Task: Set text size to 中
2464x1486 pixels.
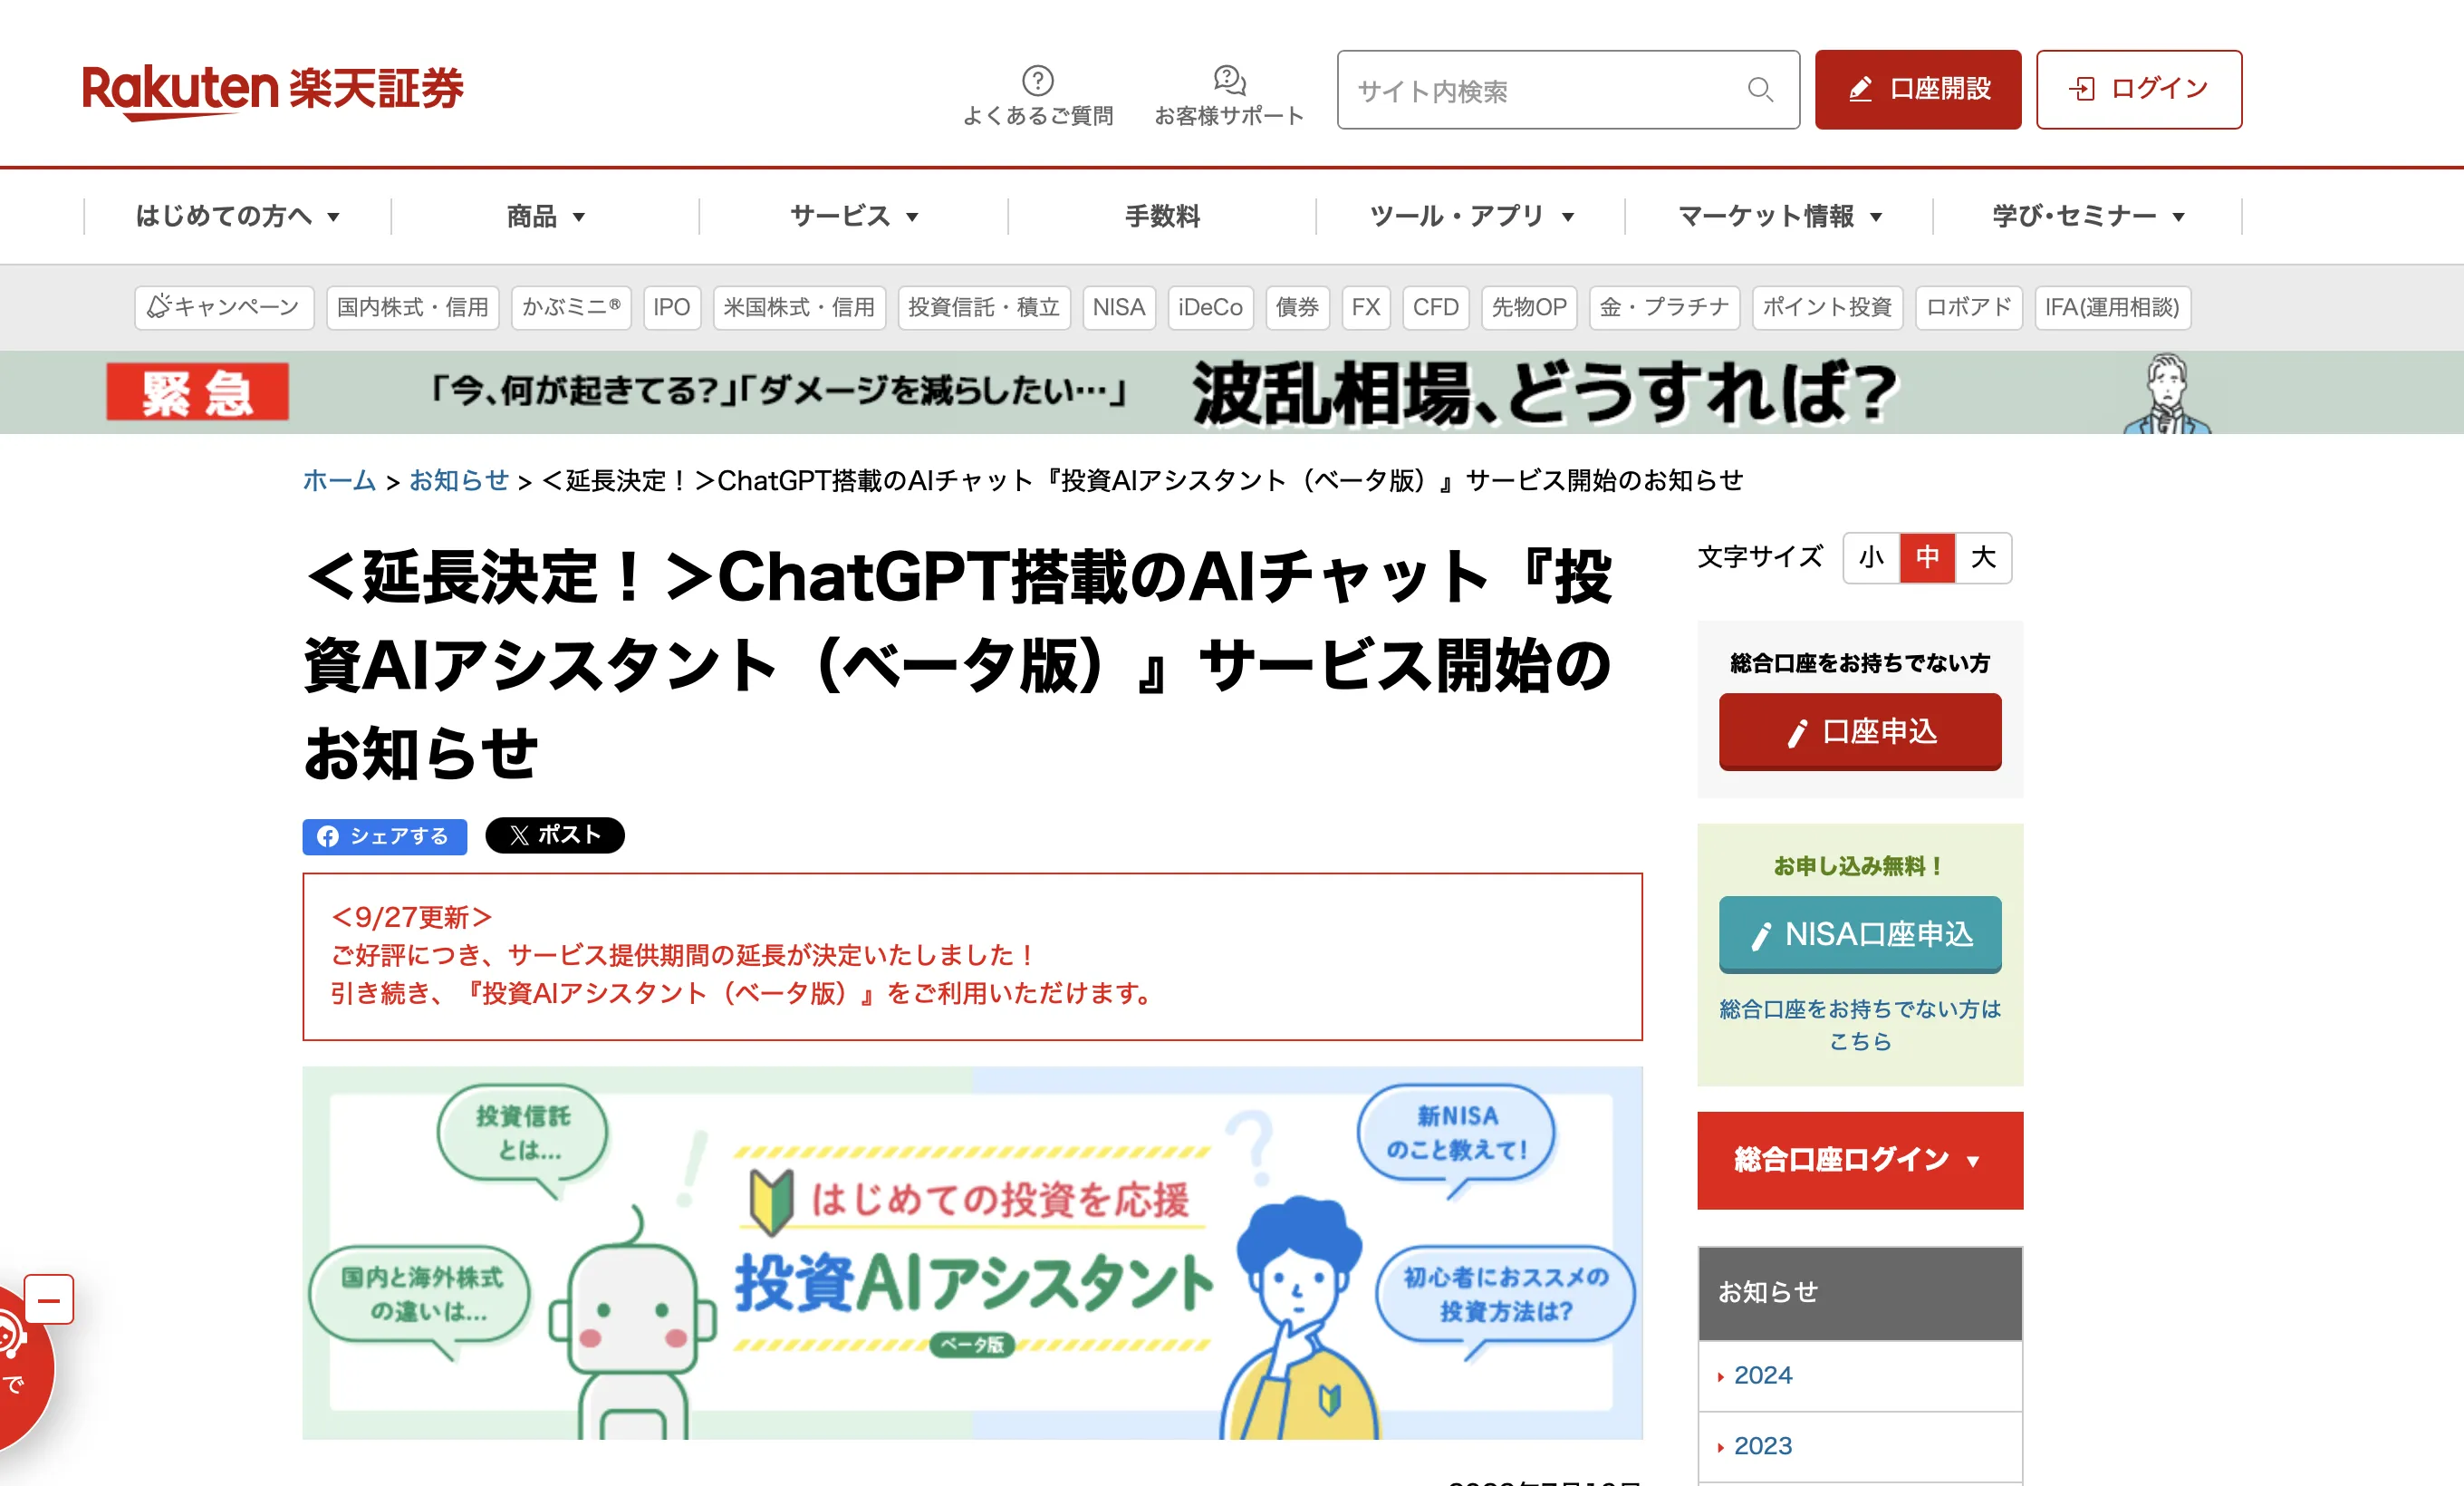Action: [x=1927, y=557]
